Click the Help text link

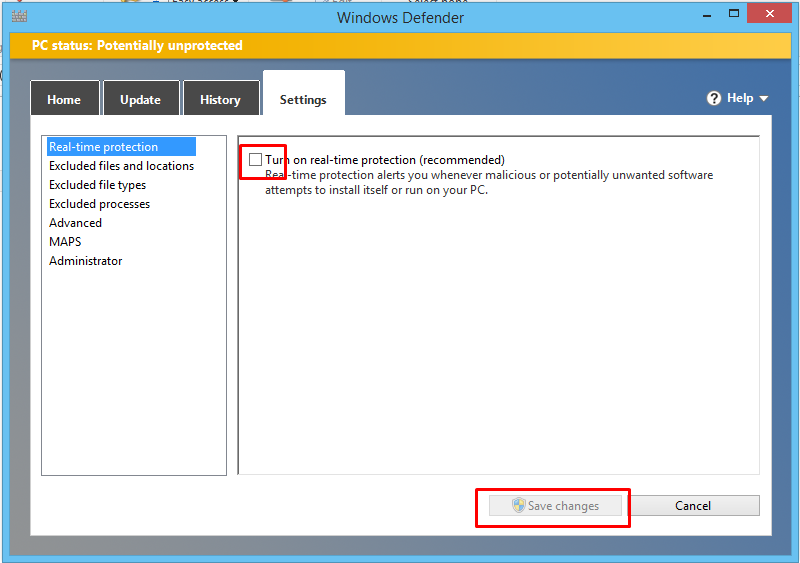[740, 98]
